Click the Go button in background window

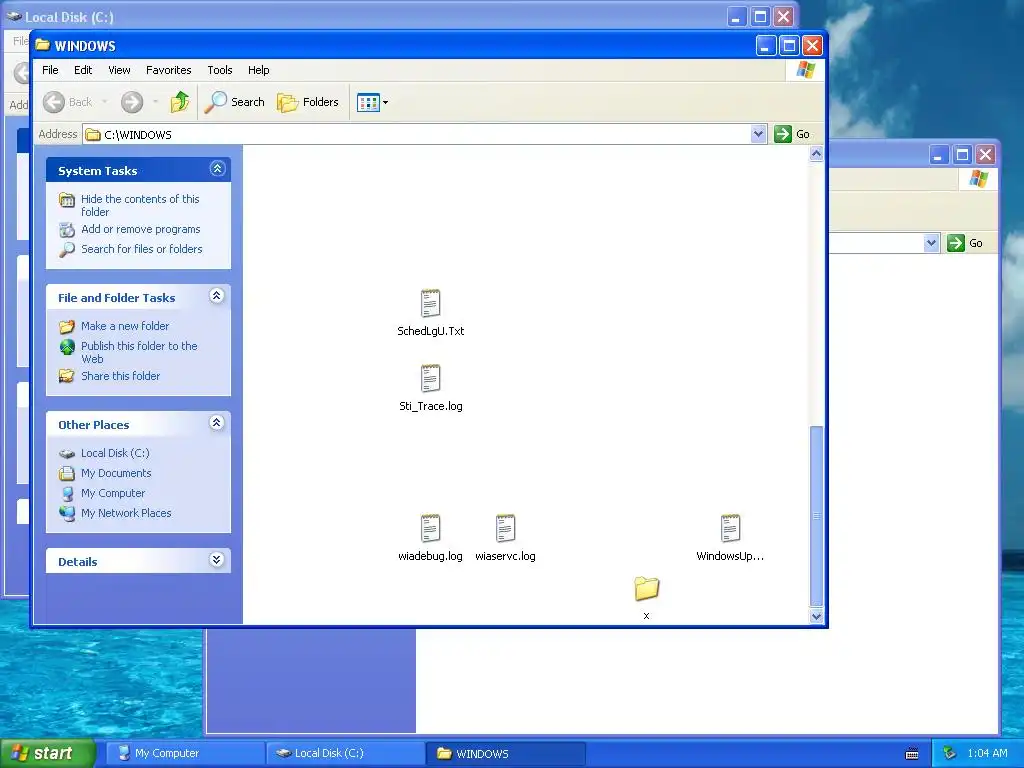pyautogui.click(x=965, y=243)
